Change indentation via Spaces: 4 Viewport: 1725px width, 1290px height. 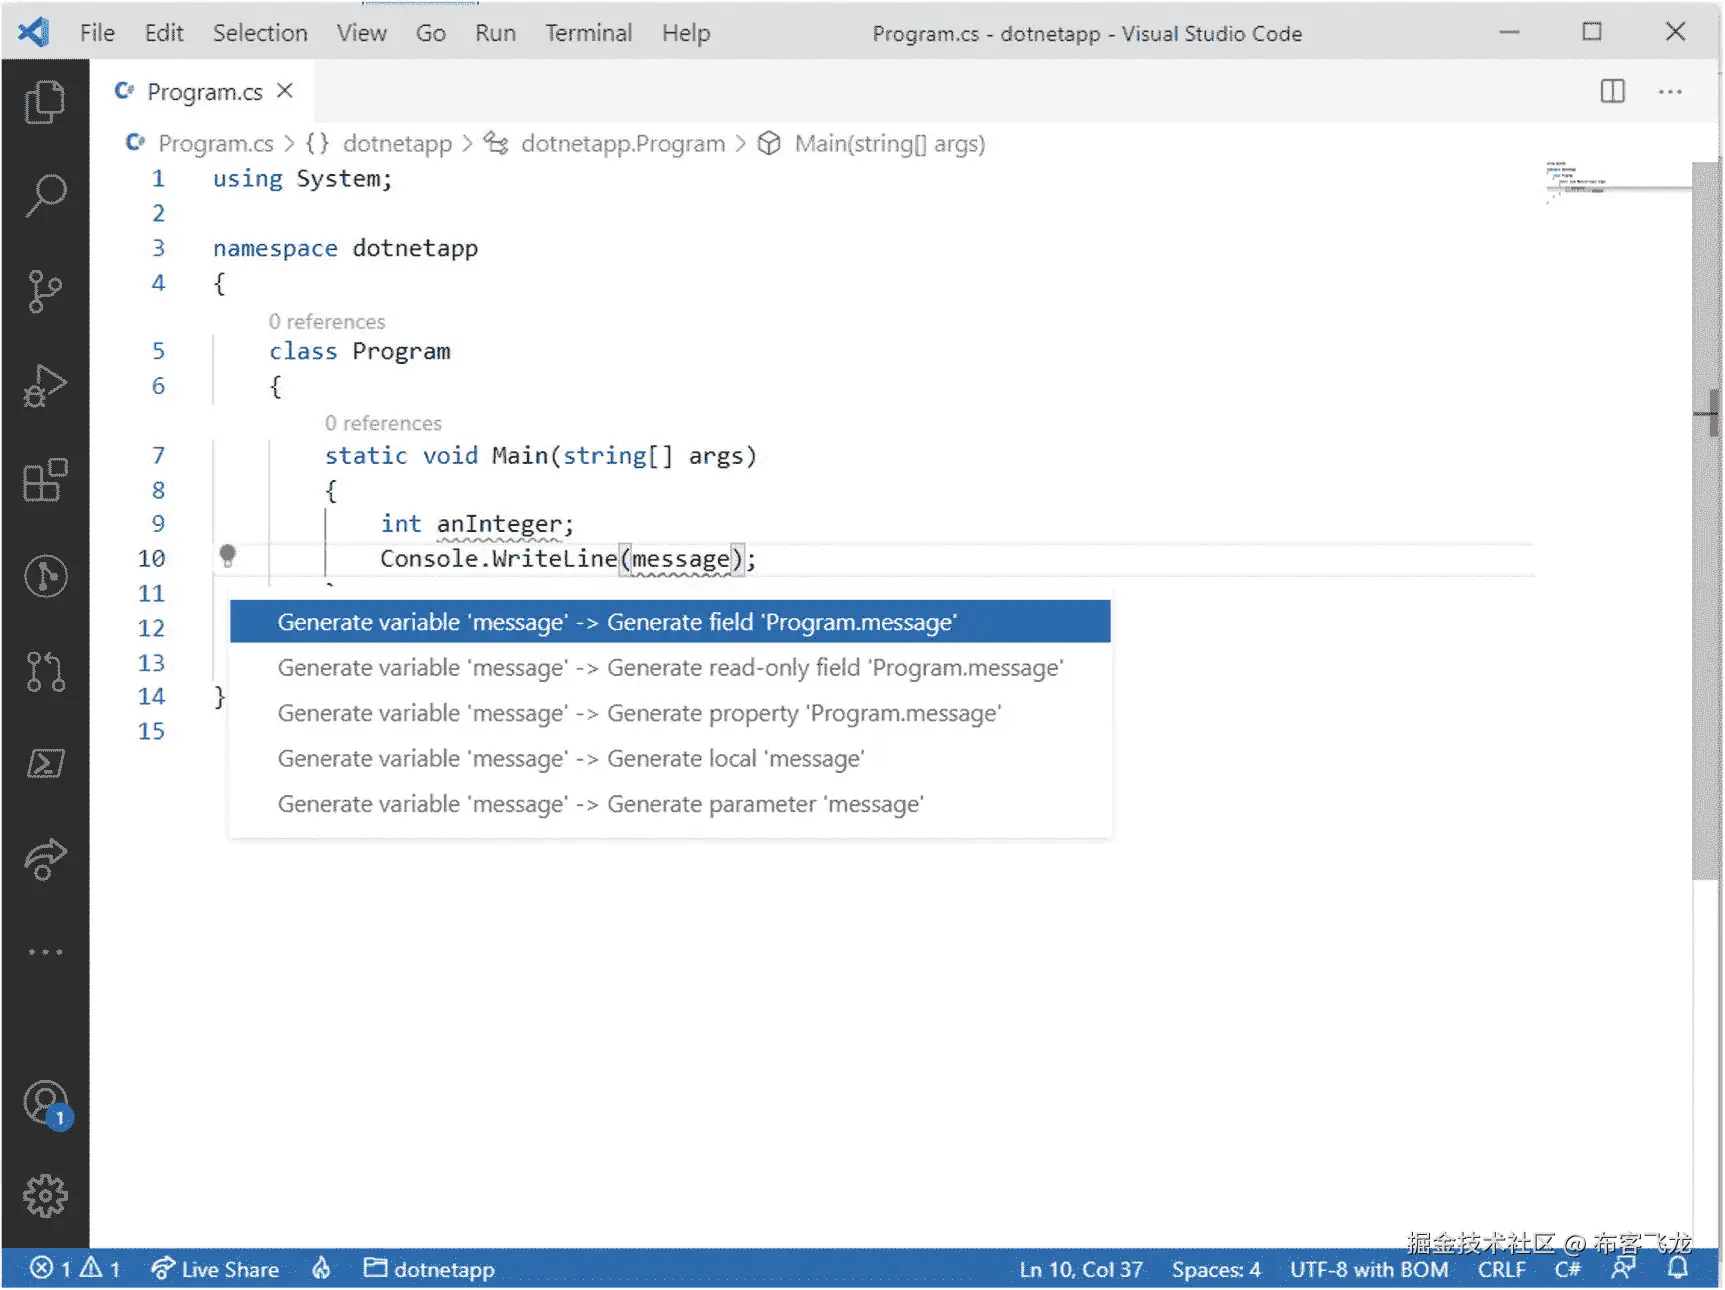pyautogui.click(x=1216, y=1269)
